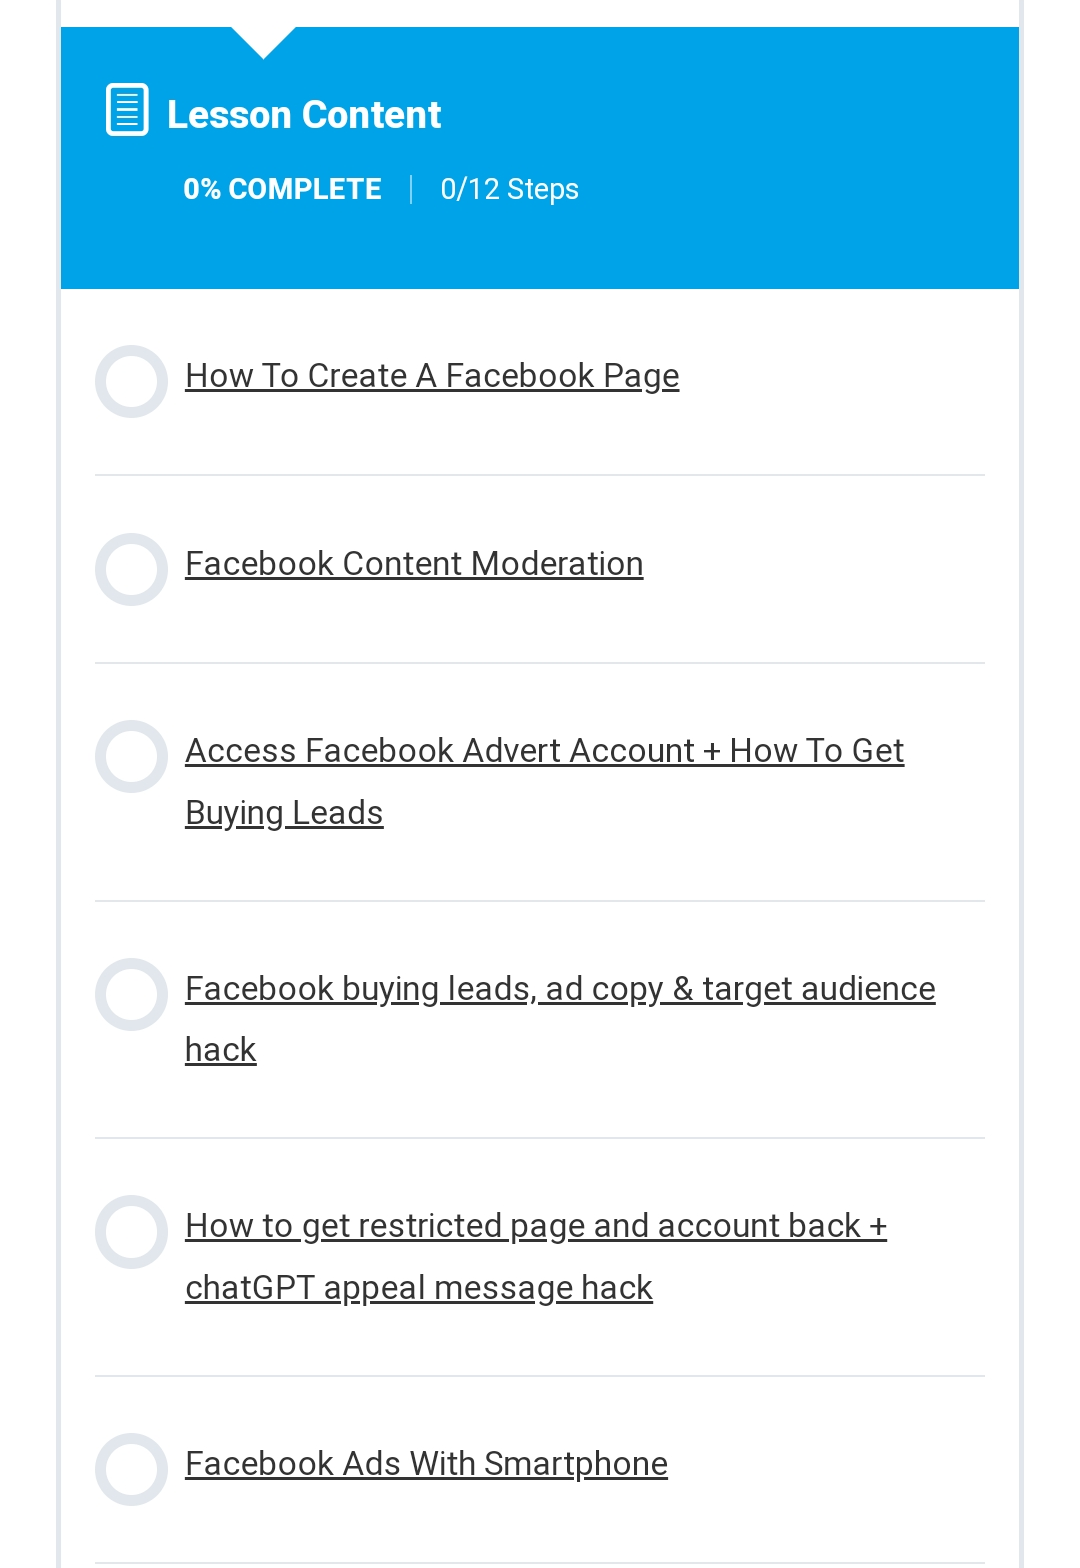Click the status circle for Facebook Content Moderation
This screenshot has width=1080, height=1568.
[x=131, y=569]
